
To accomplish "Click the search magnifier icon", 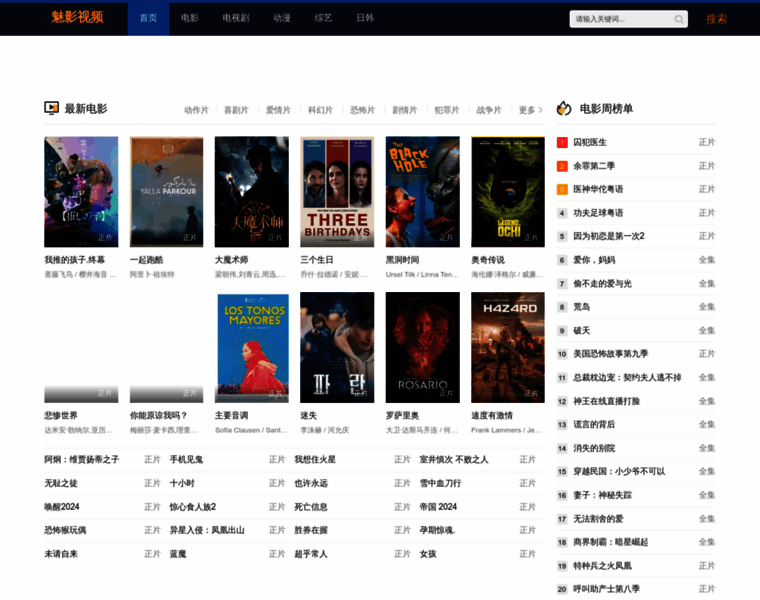I will (679, 19).
